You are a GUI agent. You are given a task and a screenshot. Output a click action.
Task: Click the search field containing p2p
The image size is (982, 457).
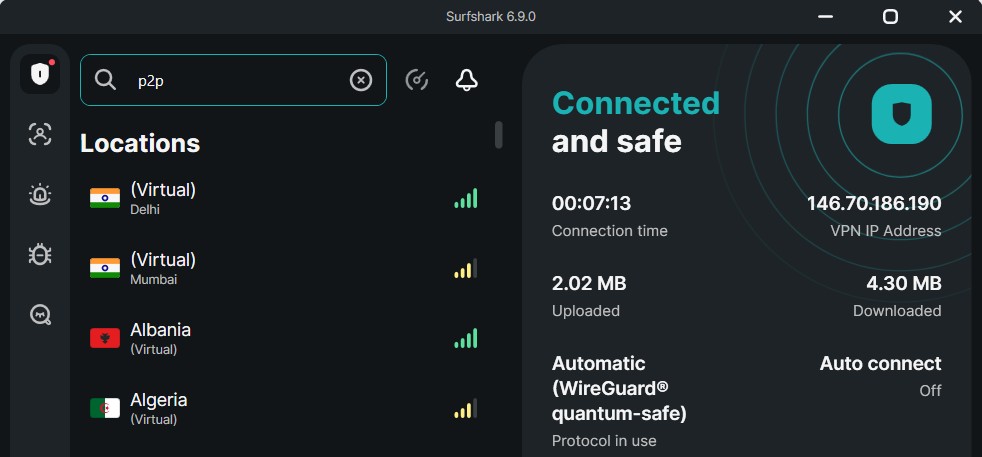(234, 80)
